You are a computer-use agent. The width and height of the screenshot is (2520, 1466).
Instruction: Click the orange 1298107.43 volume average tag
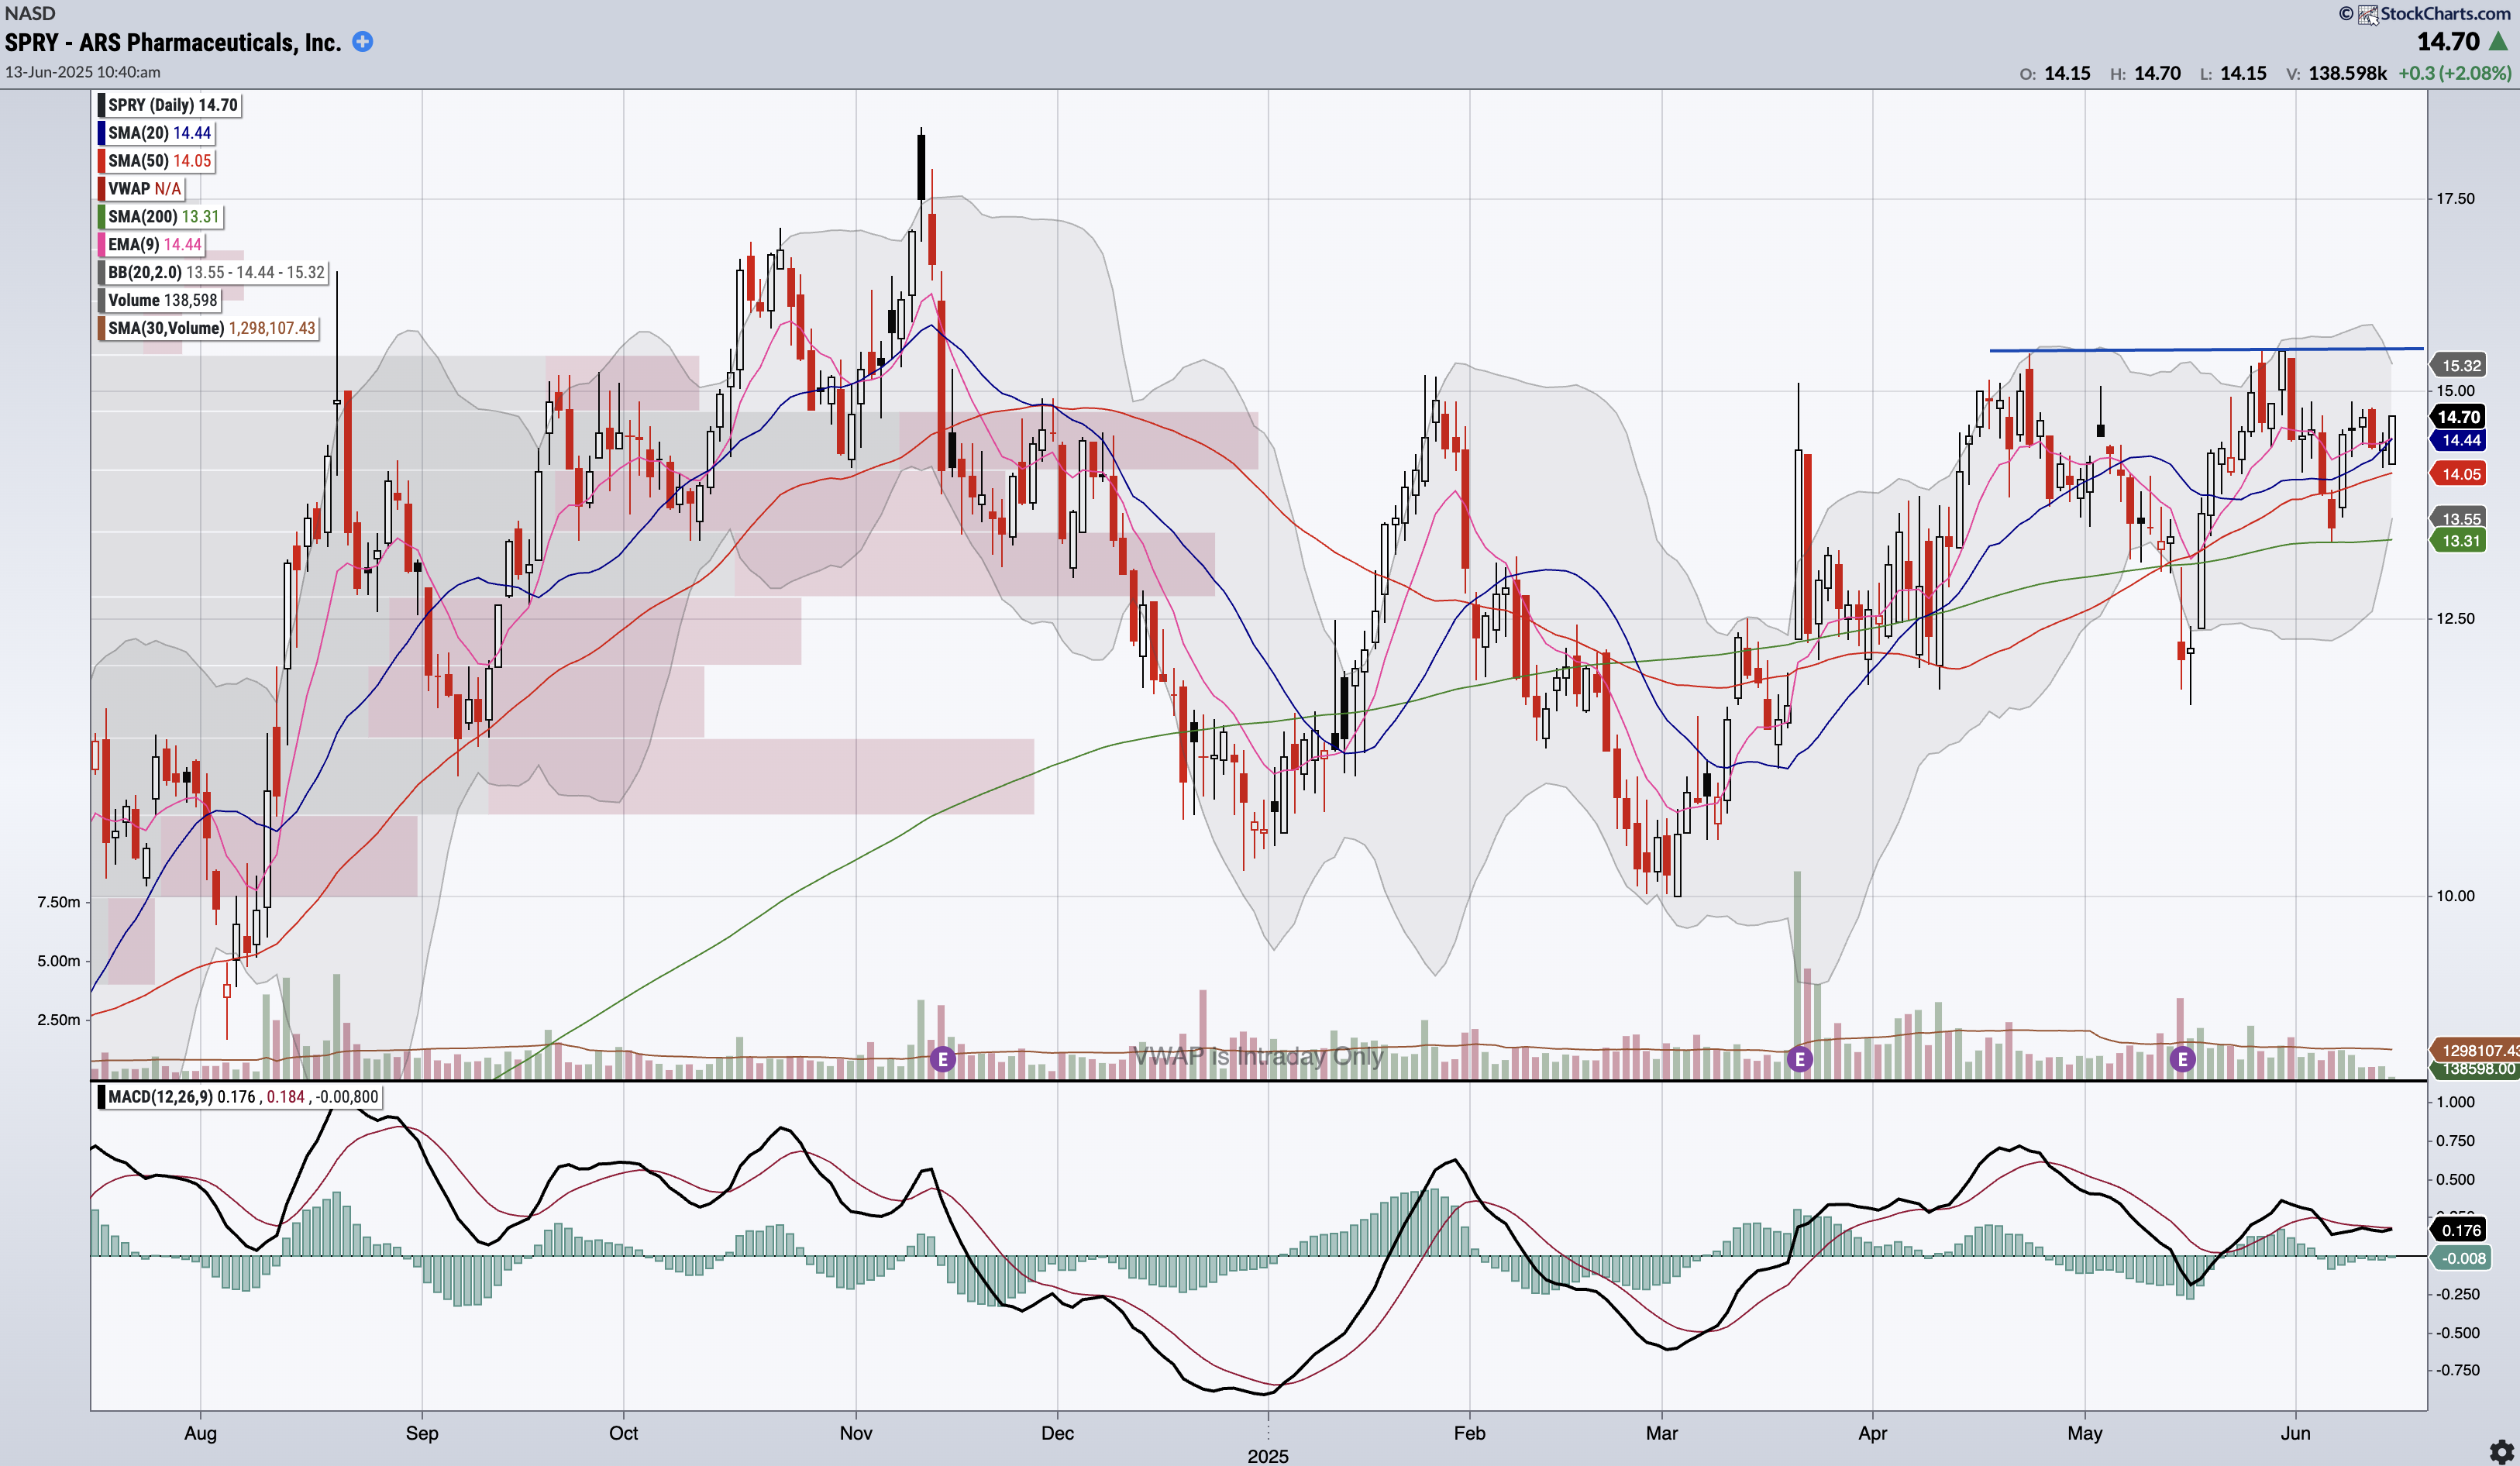2475,1050
